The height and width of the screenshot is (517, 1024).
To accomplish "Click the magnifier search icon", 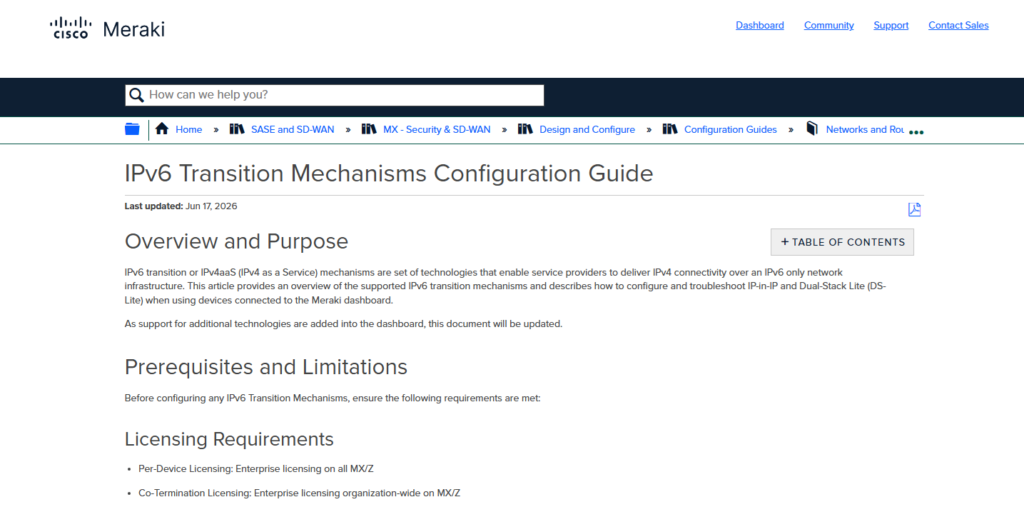I will (136, 95).
